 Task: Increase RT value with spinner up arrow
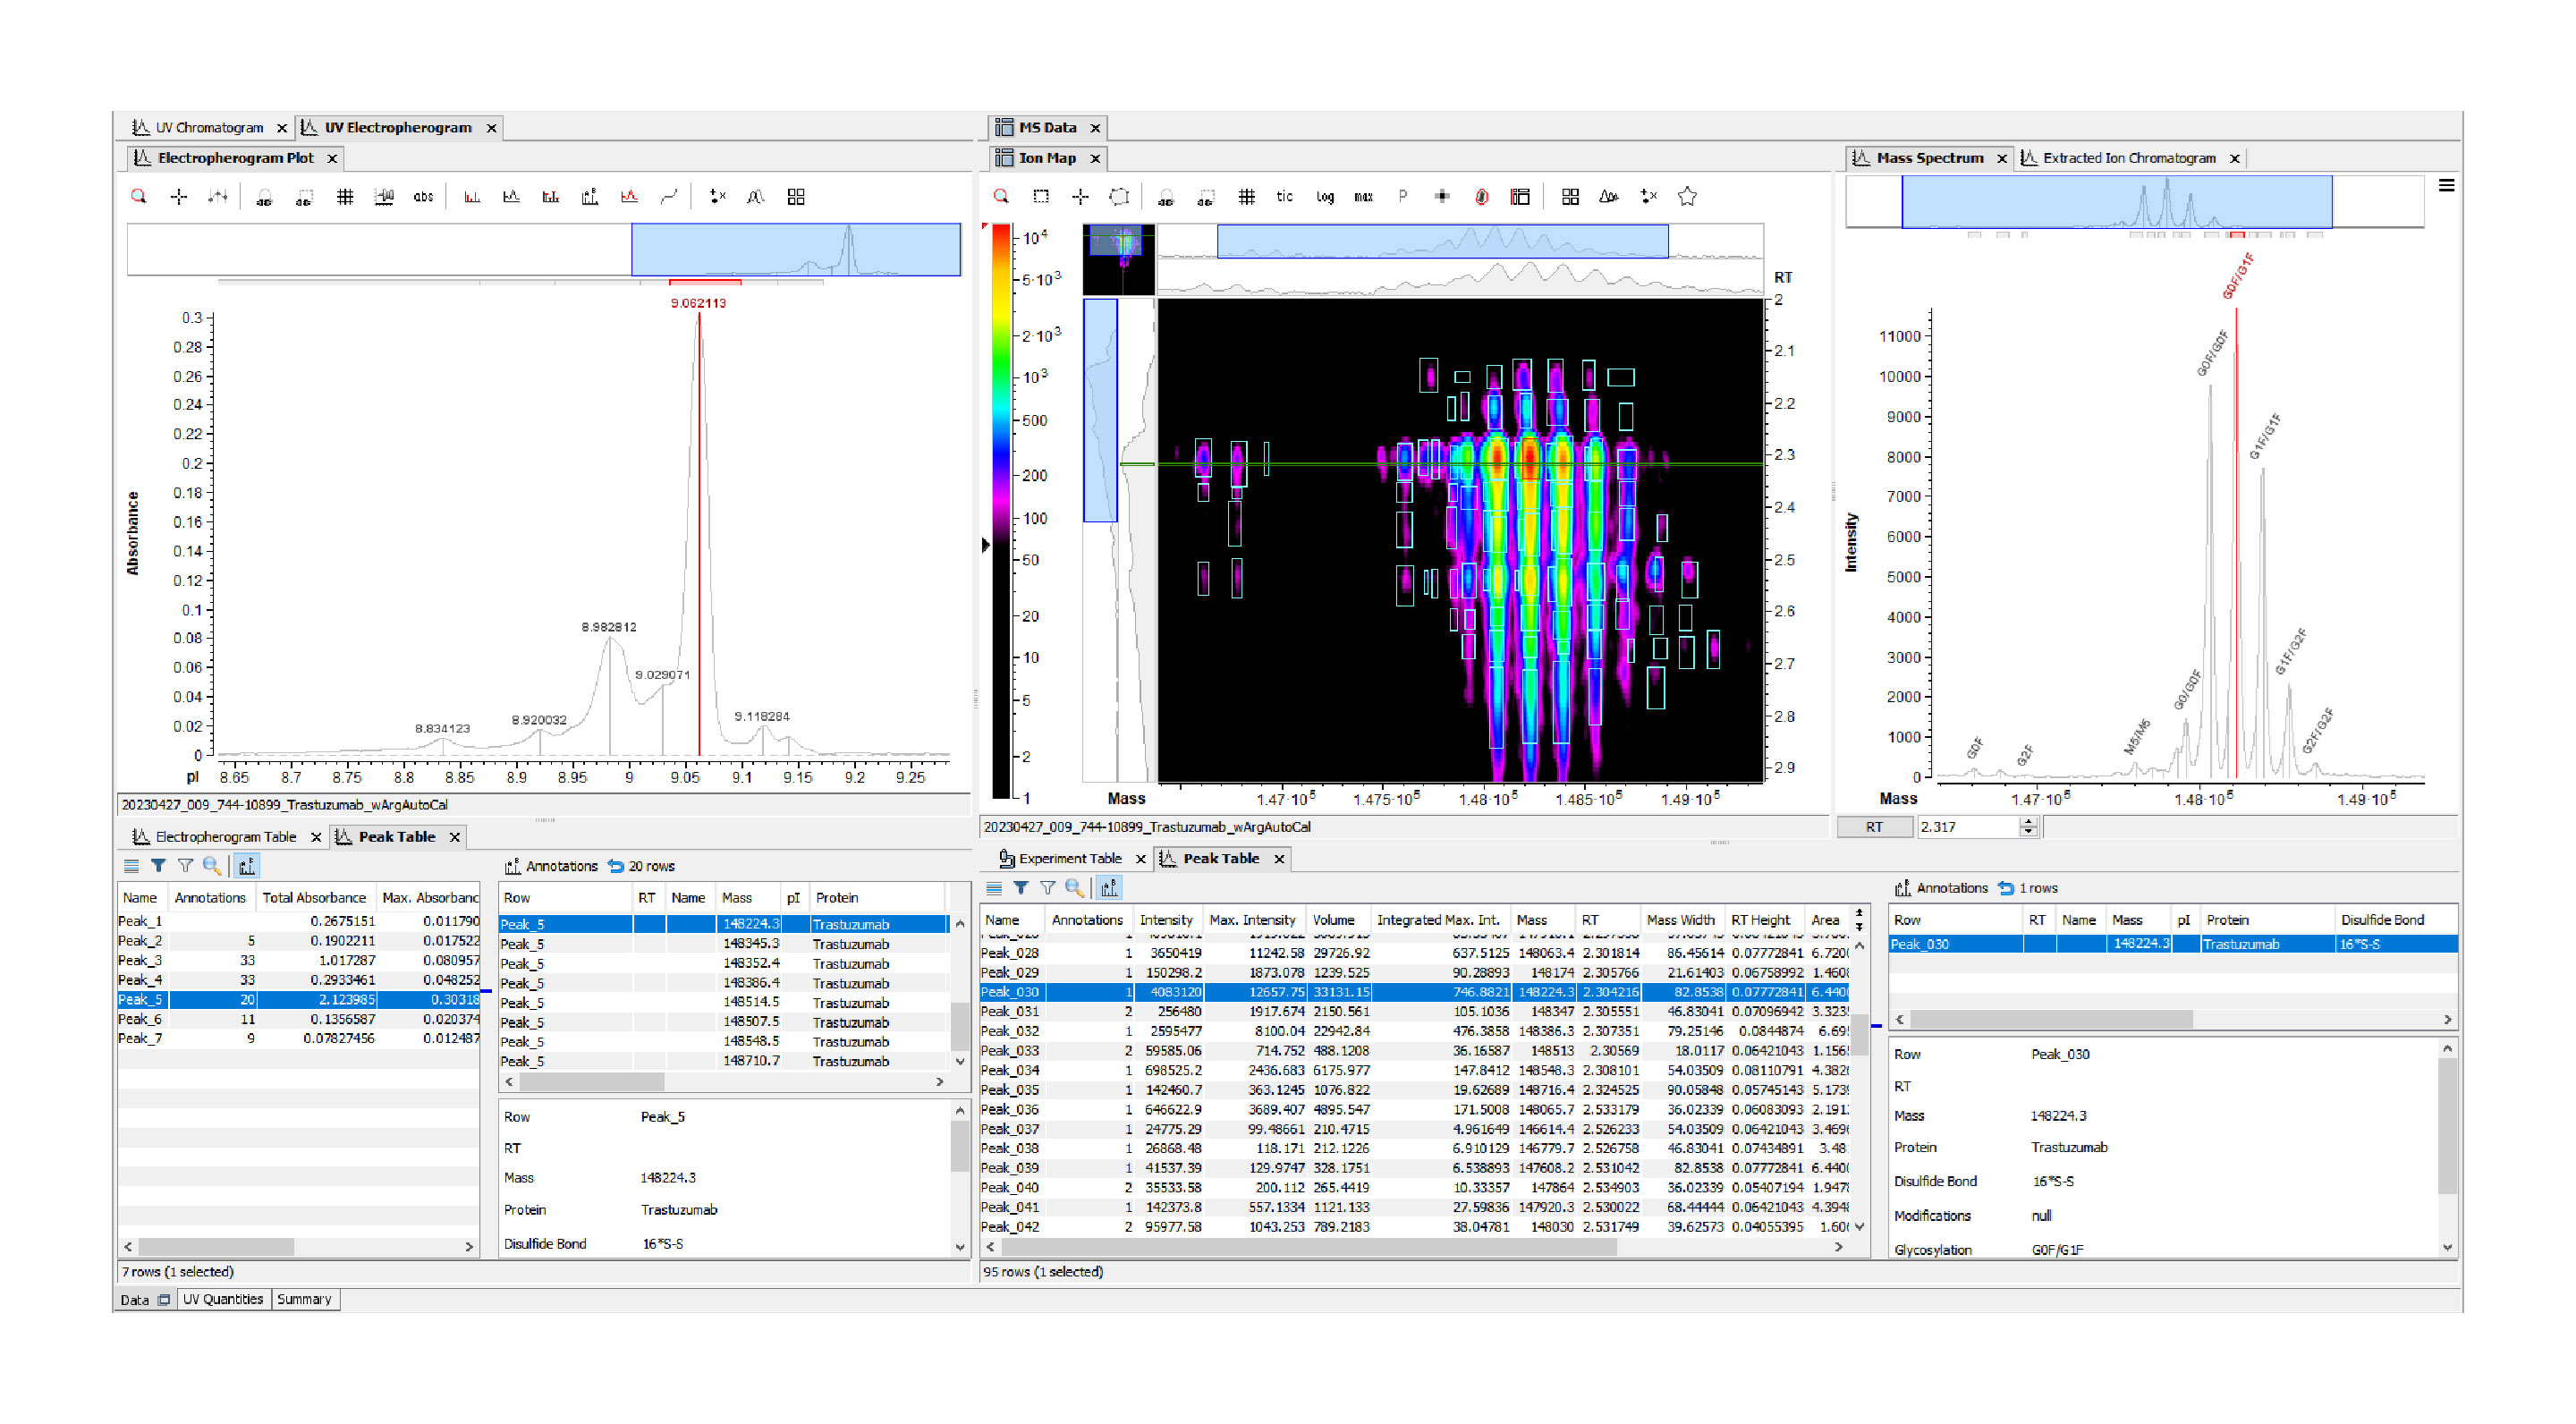(x=2028, y=822)
